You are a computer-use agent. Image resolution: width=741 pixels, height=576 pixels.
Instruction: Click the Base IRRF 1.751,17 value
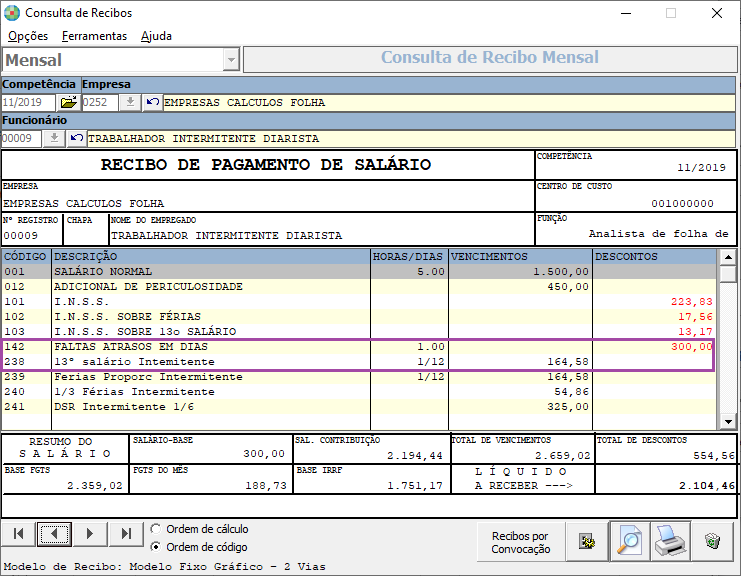415,486
